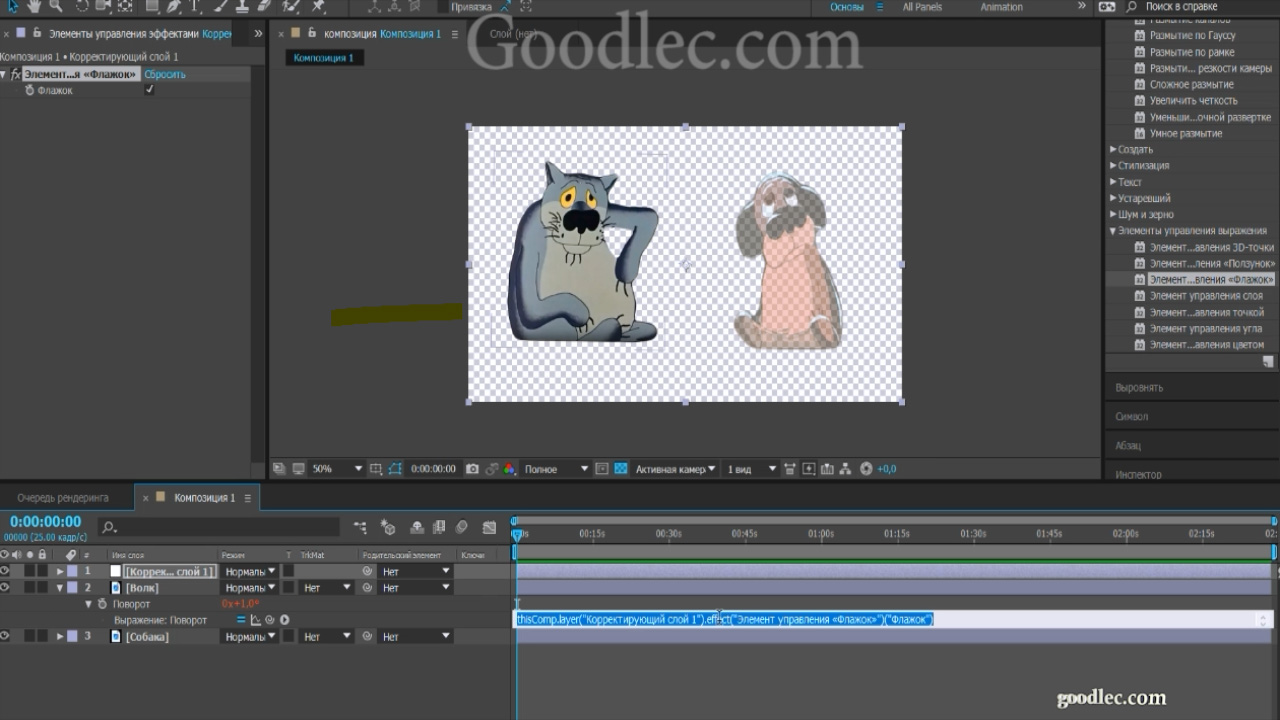The image size is (1280, 720).
Task: Open 1 вид view layout dropdown
Action: [752, 469]
